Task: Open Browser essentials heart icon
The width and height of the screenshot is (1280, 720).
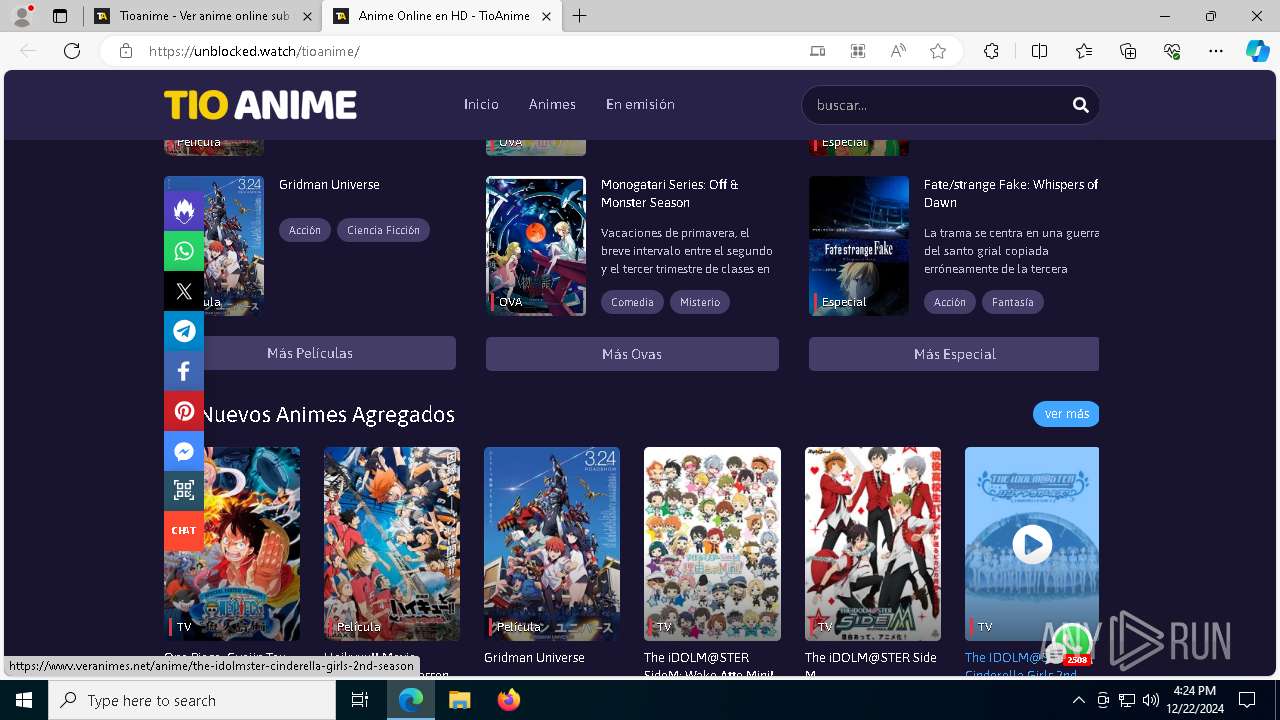Action: pyautogui.click(x=1172, y=51)
